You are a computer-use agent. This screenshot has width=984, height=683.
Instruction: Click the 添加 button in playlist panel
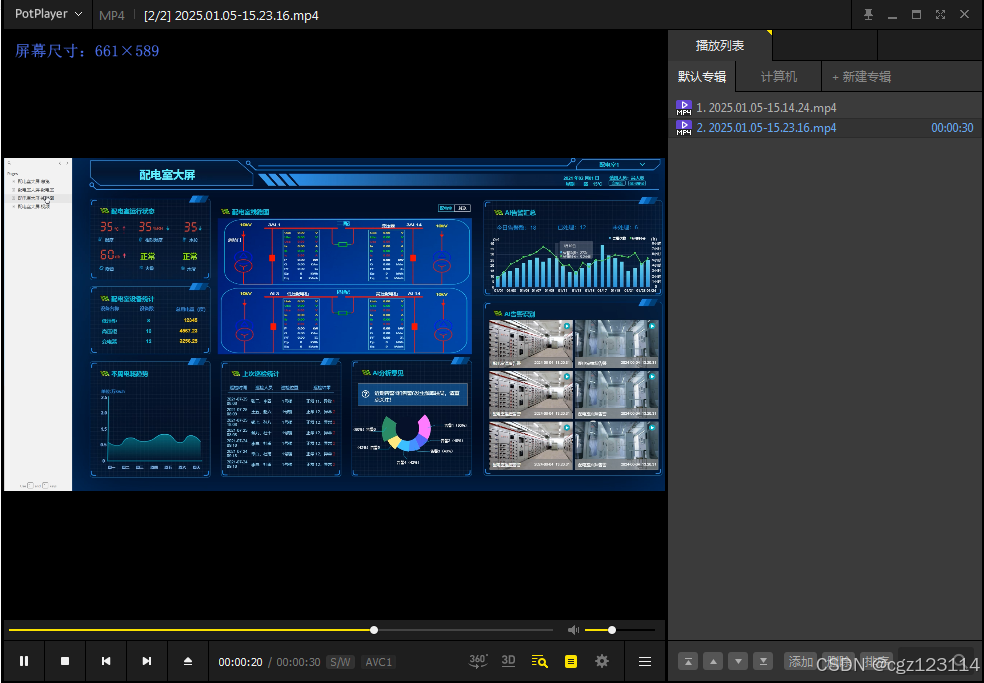pos(800,661)
